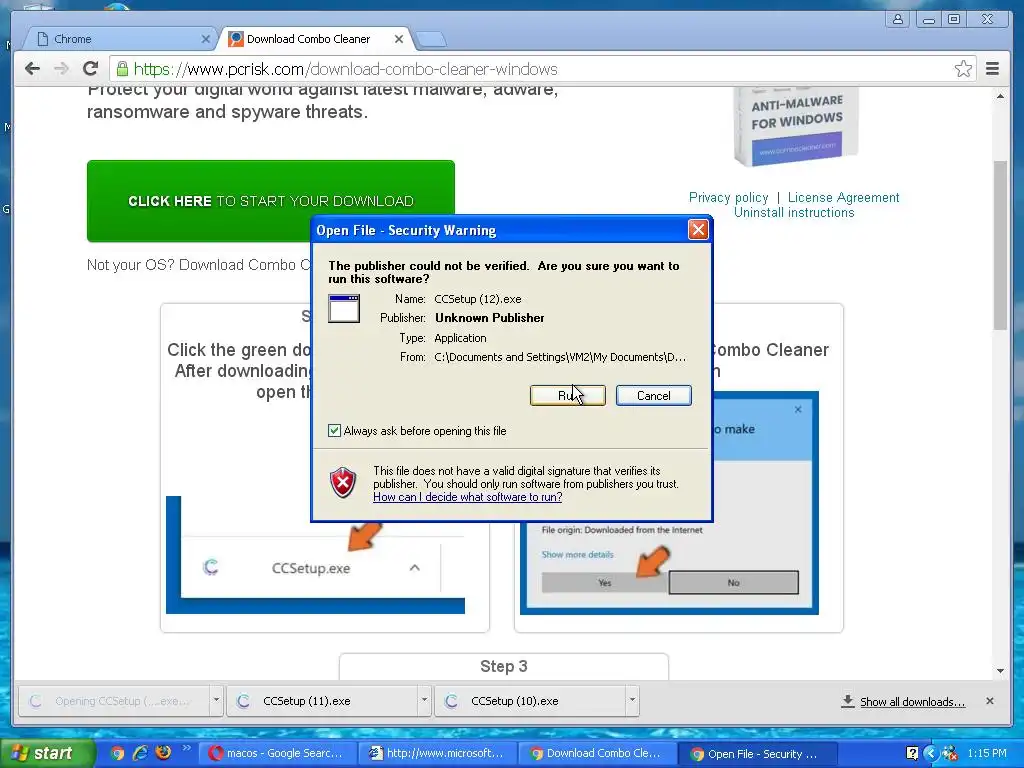
Task: Click the help tray icon
Action: tap(912, 754)
